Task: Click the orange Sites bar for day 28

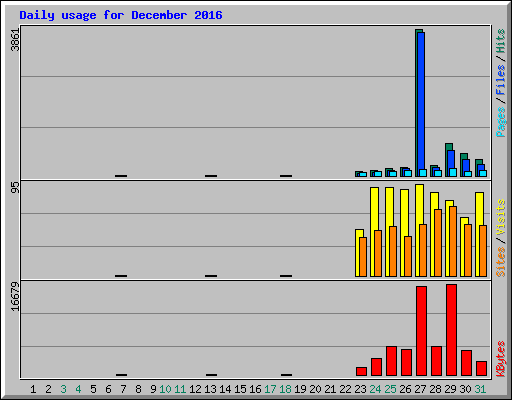Action: 438,243
